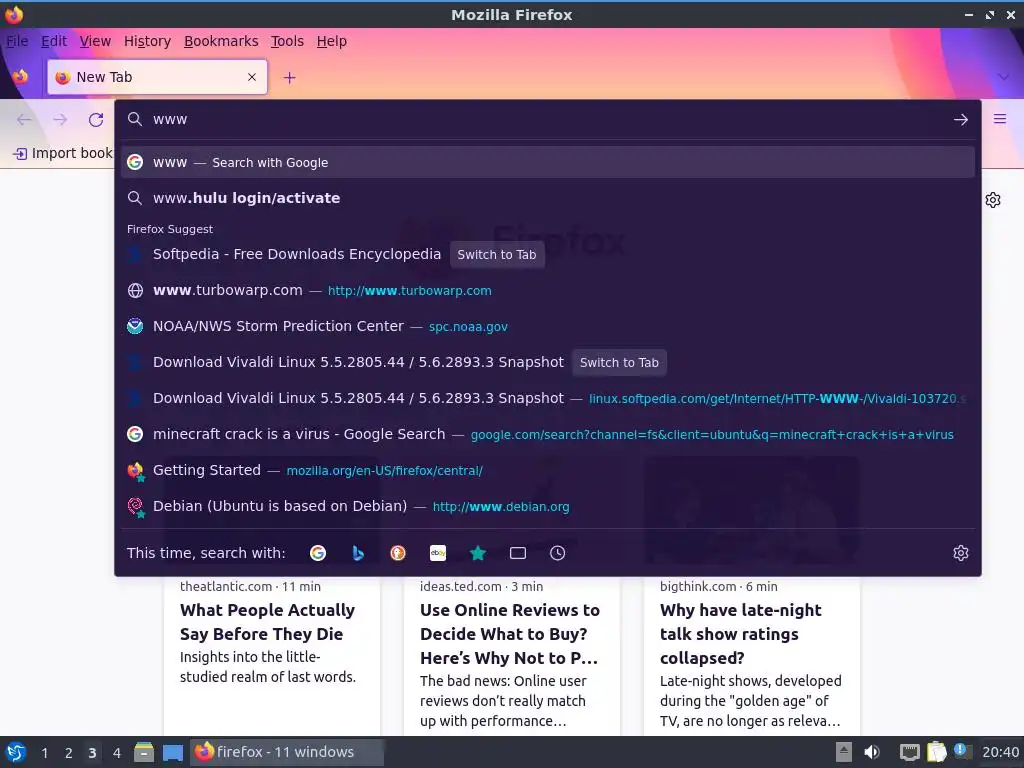Open 'Why have late-night talk show ratings collapsed?' article
1024x768 pixels.
[x=741, y=633]
